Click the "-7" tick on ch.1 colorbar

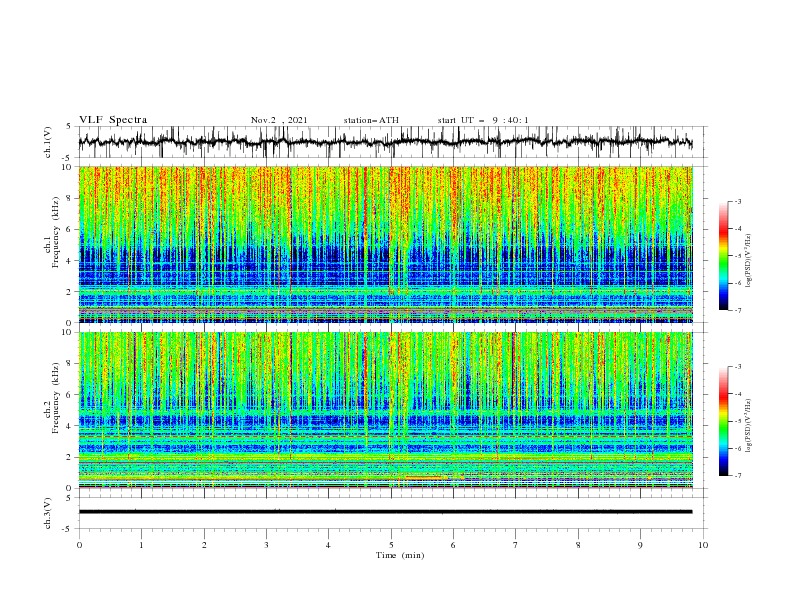coord(737,310)
